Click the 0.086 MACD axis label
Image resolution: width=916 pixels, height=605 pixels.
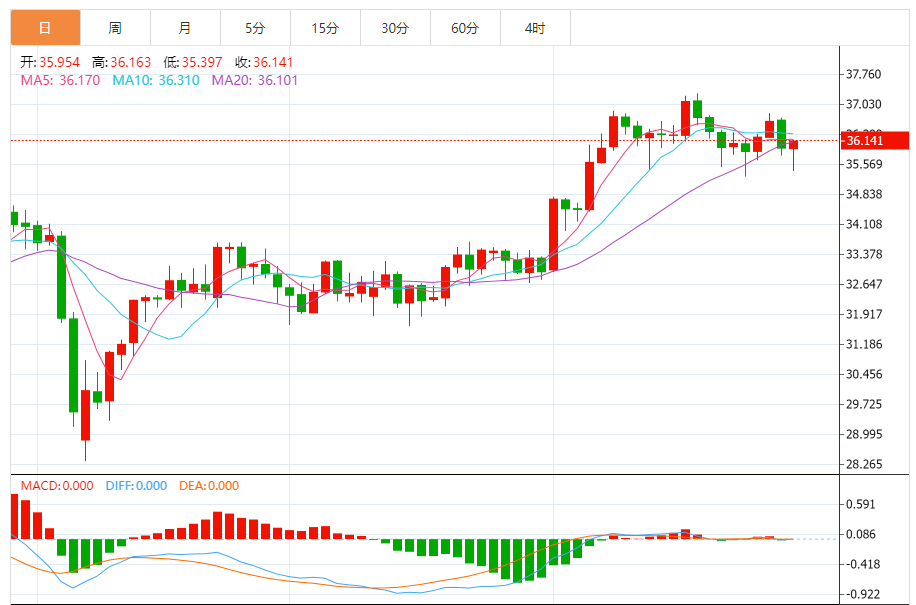[861, 534]
